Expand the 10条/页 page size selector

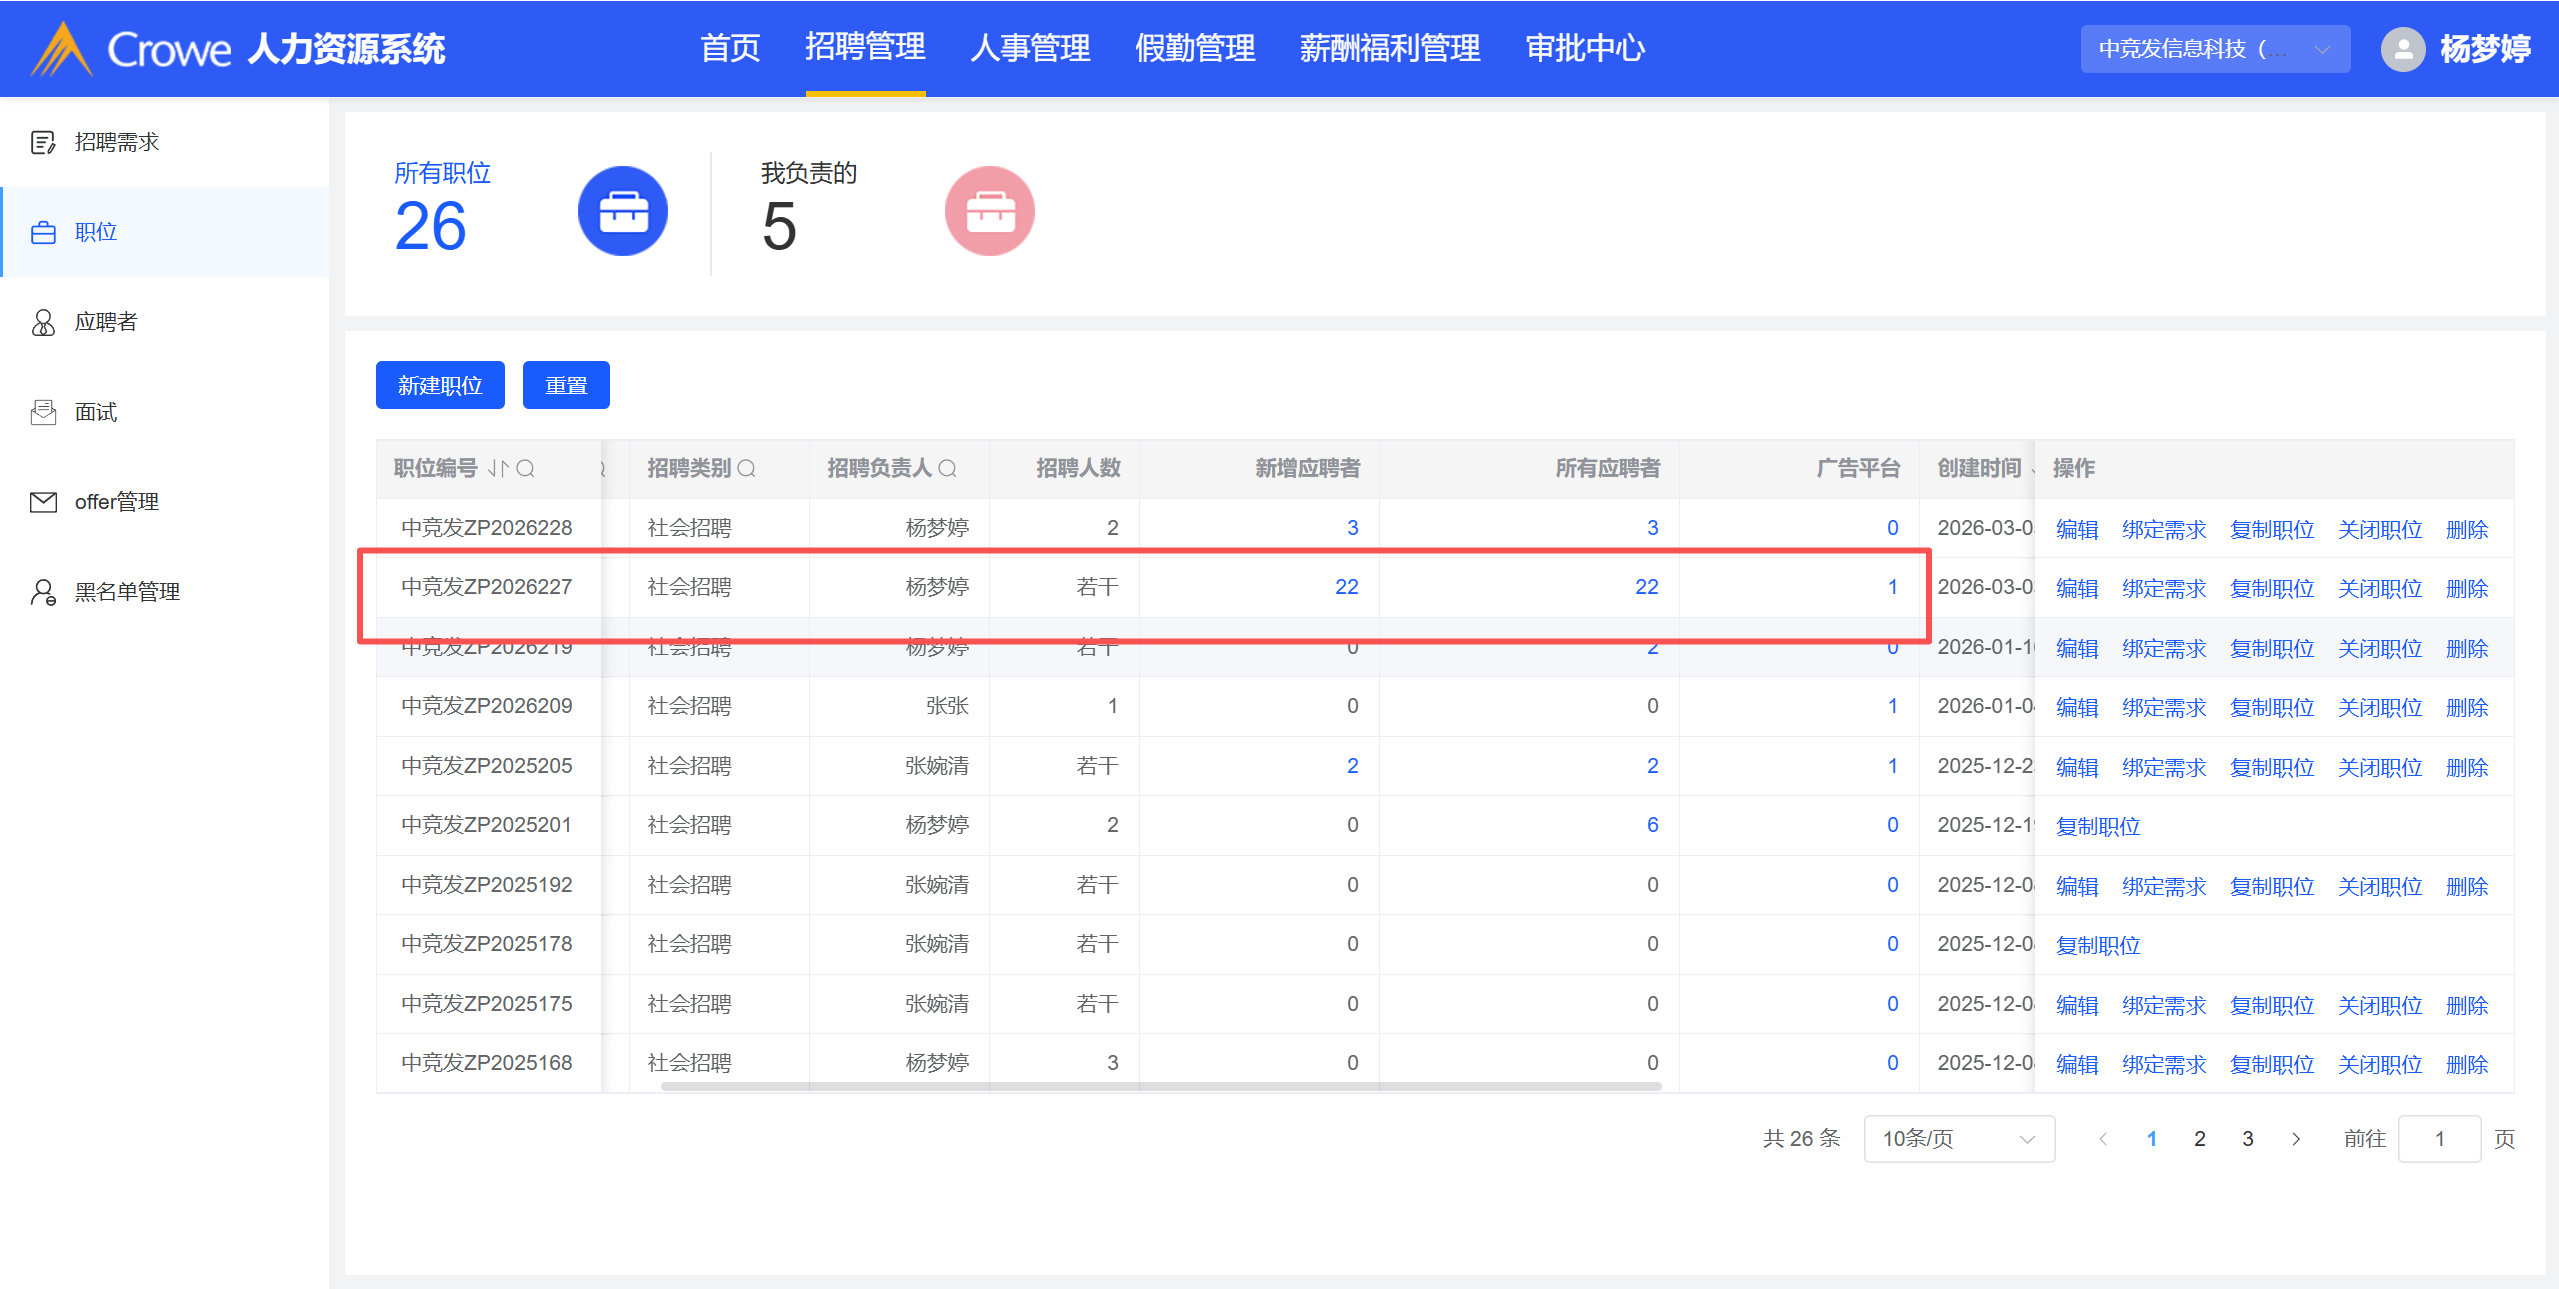[1958, 1139]
